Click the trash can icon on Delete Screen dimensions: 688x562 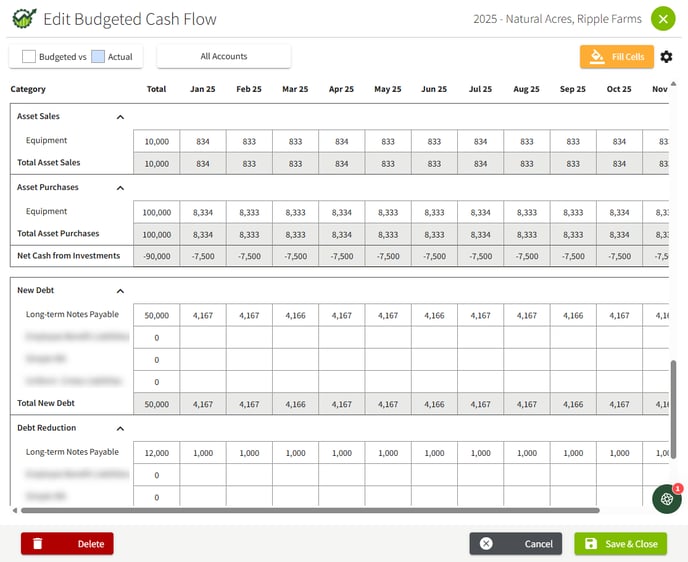pyautogui.click(x=38, y=544)
